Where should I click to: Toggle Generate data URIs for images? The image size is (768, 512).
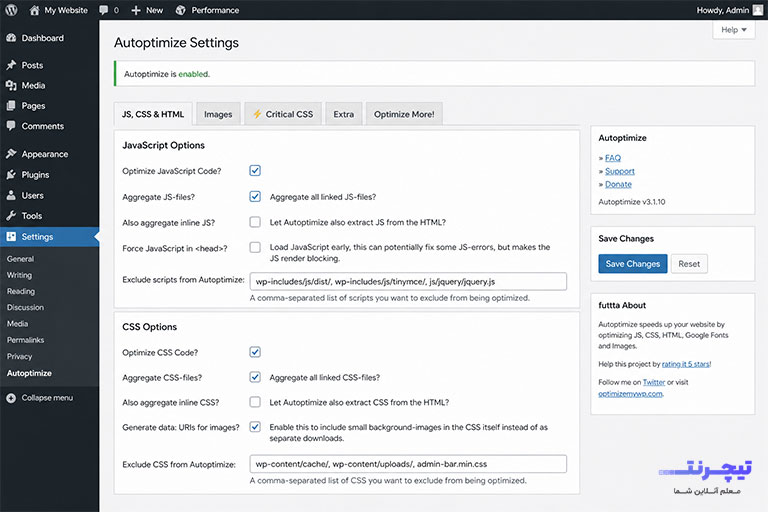255,427
